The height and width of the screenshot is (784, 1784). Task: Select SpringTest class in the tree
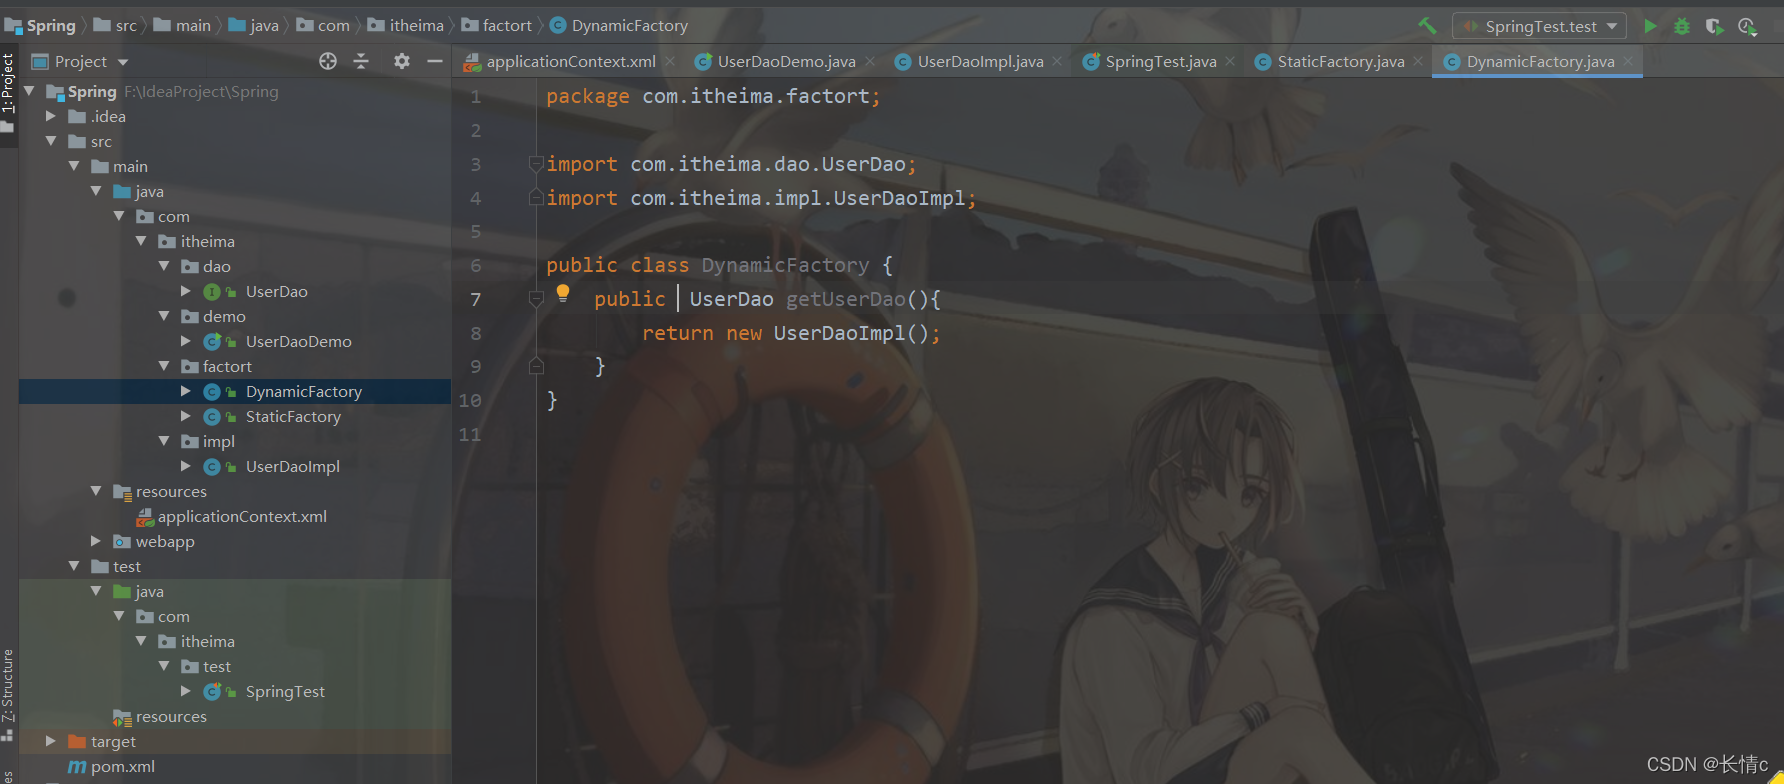click(x=285, y=691)
